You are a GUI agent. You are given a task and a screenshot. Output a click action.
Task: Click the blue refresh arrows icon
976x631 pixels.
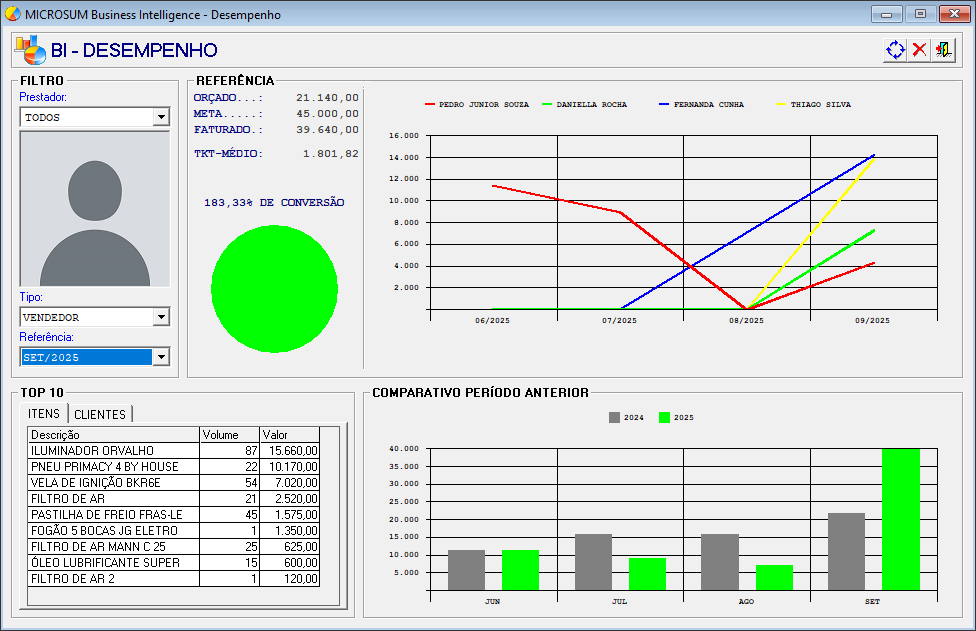(x=895, y=50)
